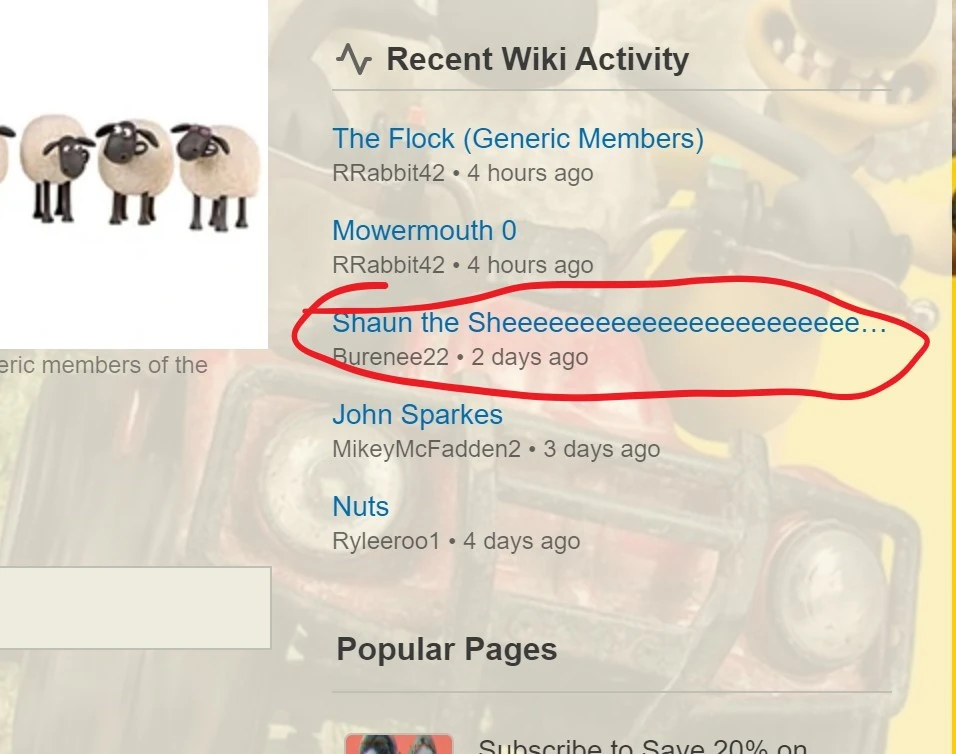This screenshot has width=956, height=754.
Task: Click the Popular Pages heading
Action: click(447, 649)
